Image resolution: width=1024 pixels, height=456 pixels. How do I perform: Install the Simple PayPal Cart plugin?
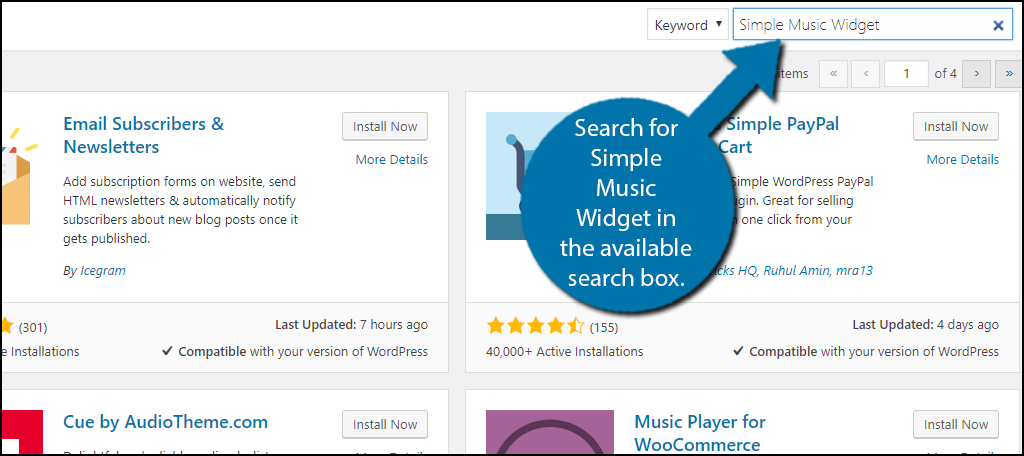(956, 127)
